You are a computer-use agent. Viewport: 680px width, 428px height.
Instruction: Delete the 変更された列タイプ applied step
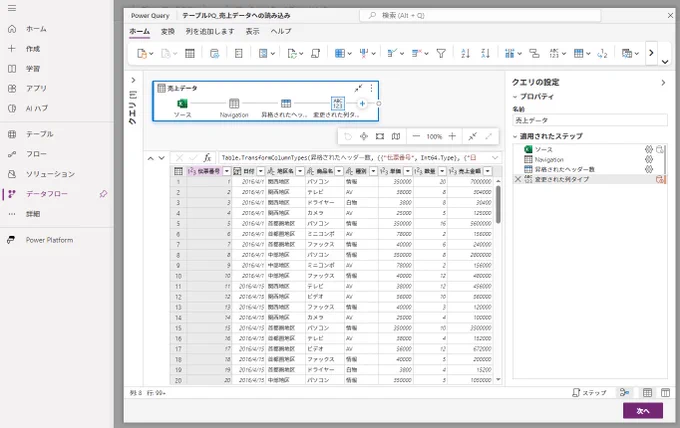[x=517, y=179]
